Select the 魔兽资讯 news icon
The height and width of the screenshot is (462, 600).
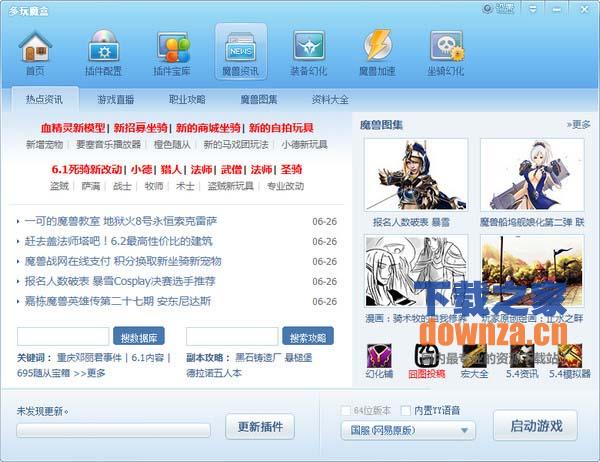[x=241, y=52]
